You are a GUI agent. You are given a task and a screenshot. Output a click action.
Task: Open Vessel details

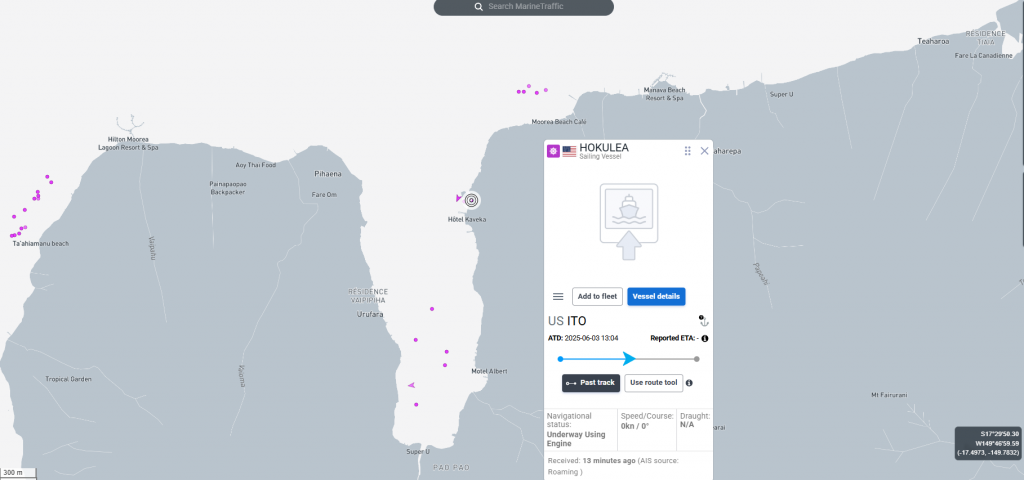tap(656, 296)
